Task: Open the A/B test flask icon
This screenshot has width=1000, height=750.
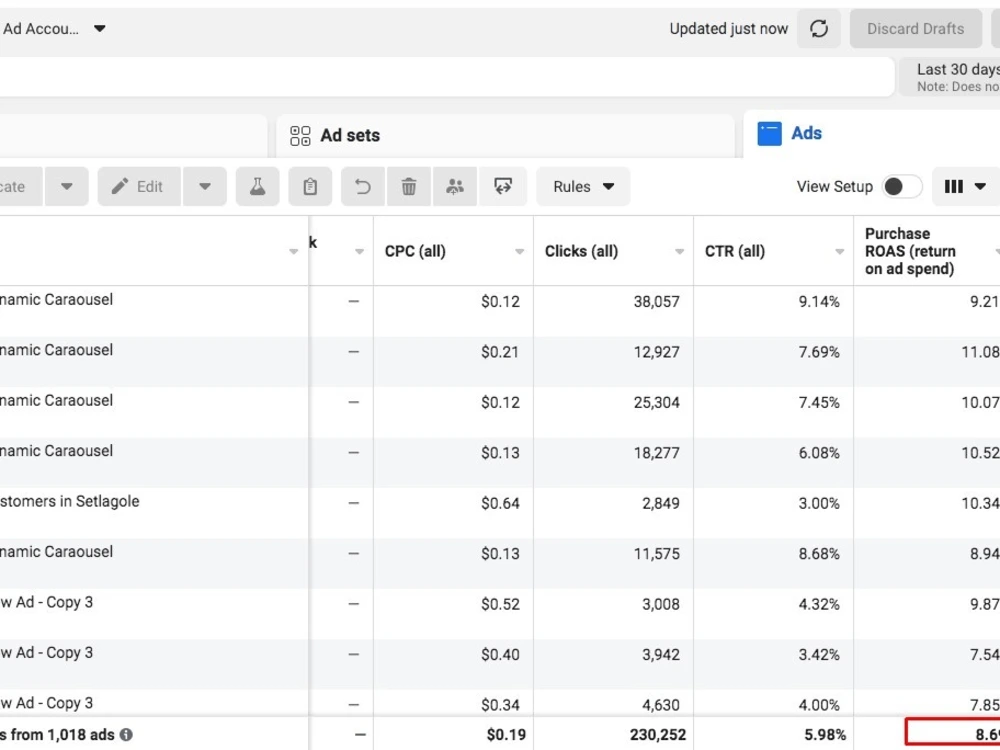Action: tap(258, 187)
